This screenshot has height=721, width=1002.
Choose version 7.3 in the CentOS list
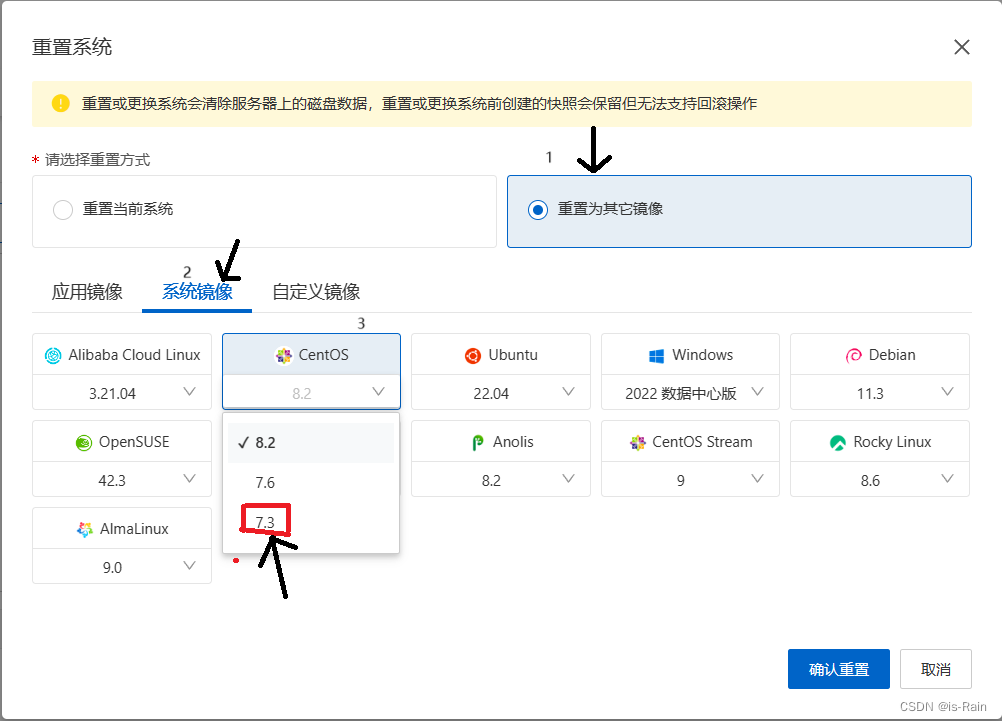(311, 522)
